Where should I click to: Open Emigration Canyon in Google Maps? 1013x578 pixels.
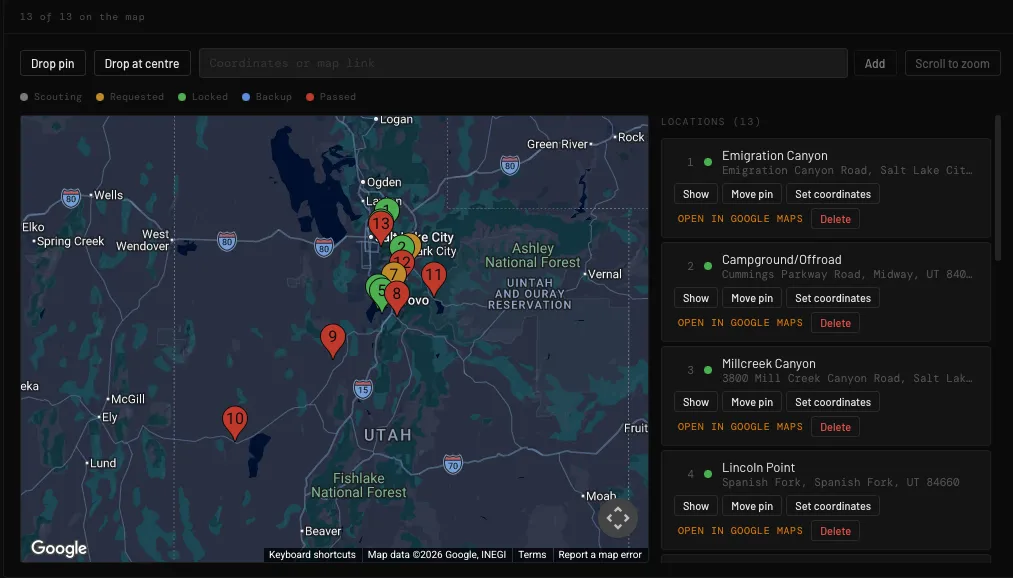pyautogui.click(x=740, y=219)
